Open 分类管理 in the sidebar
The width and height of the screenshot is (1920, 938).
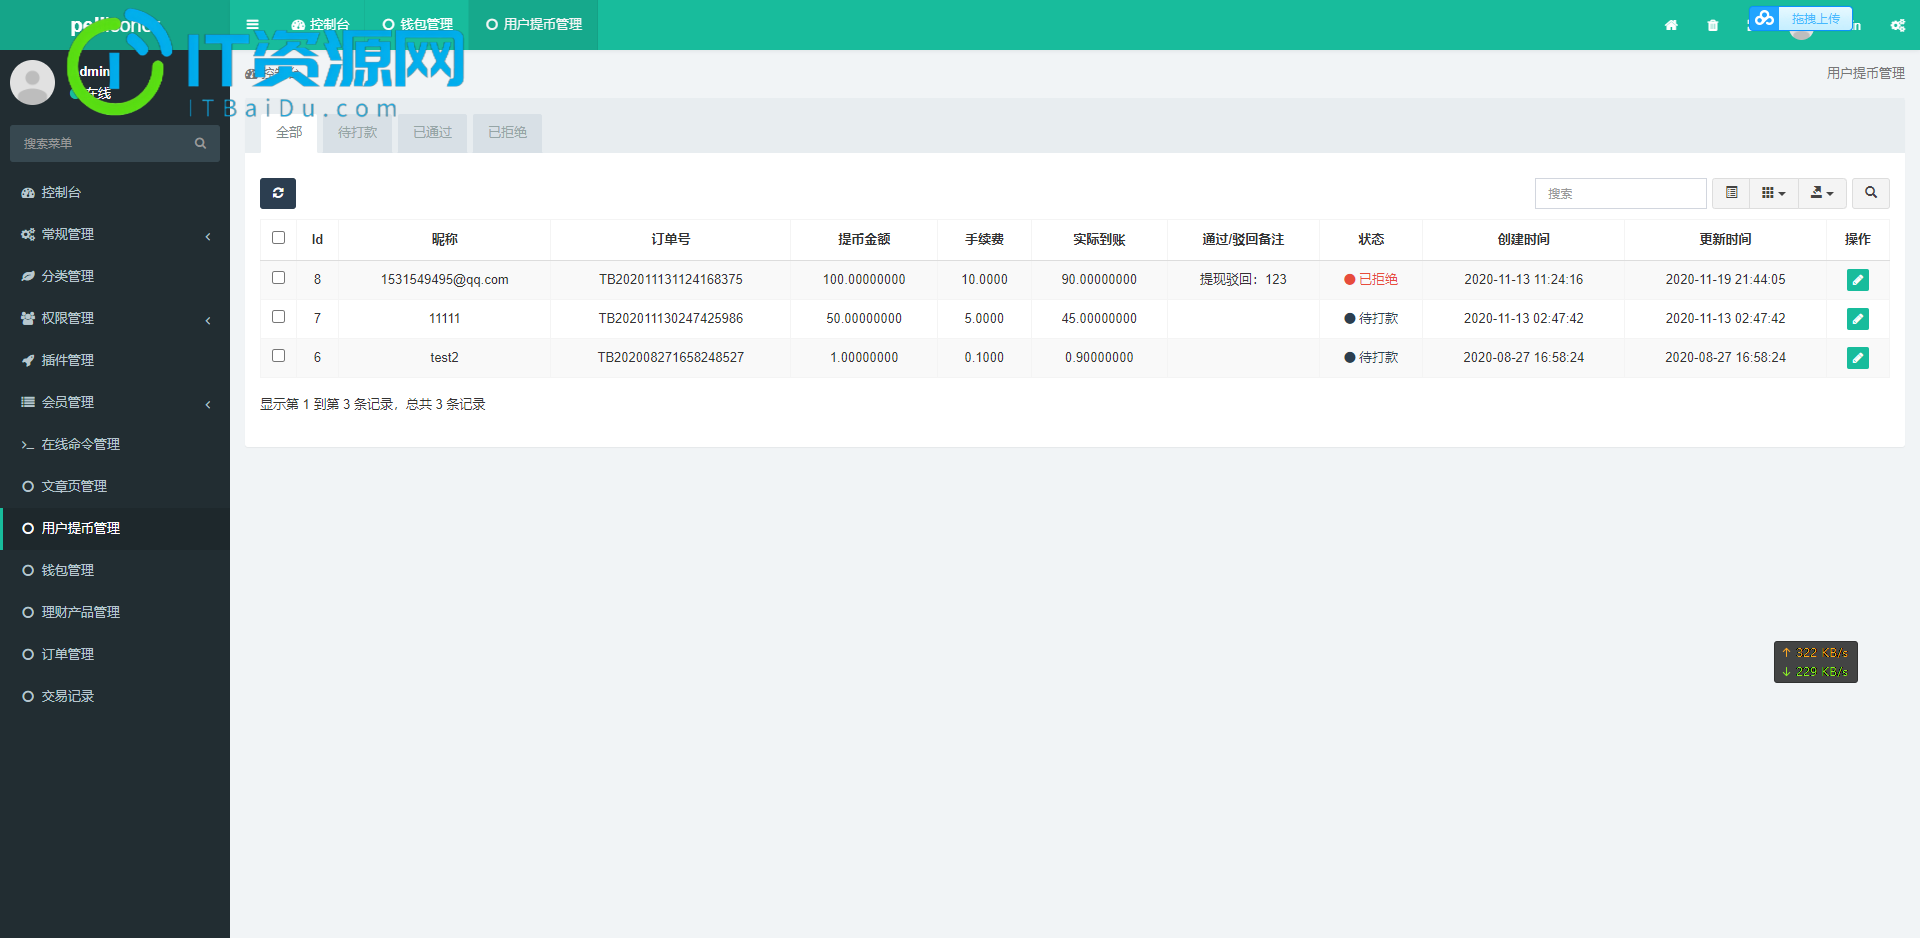[115, 276]
